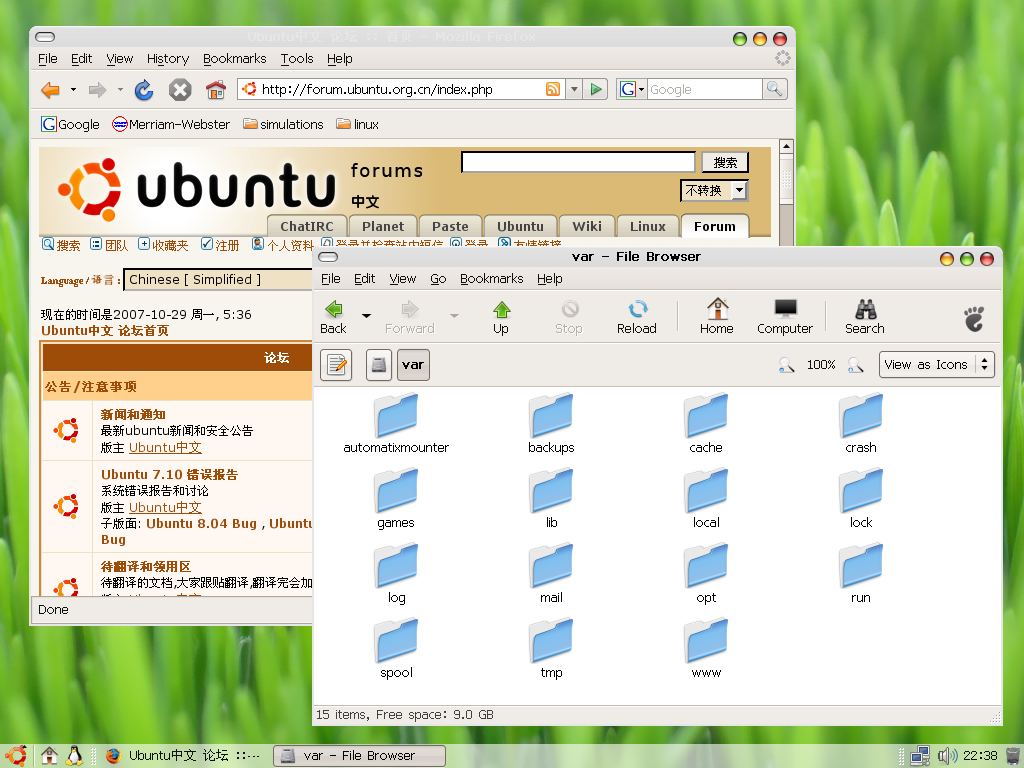This screenshot has width=1024, height=768.
Task: Select the tmp folder
Action: tap(551, 649)
